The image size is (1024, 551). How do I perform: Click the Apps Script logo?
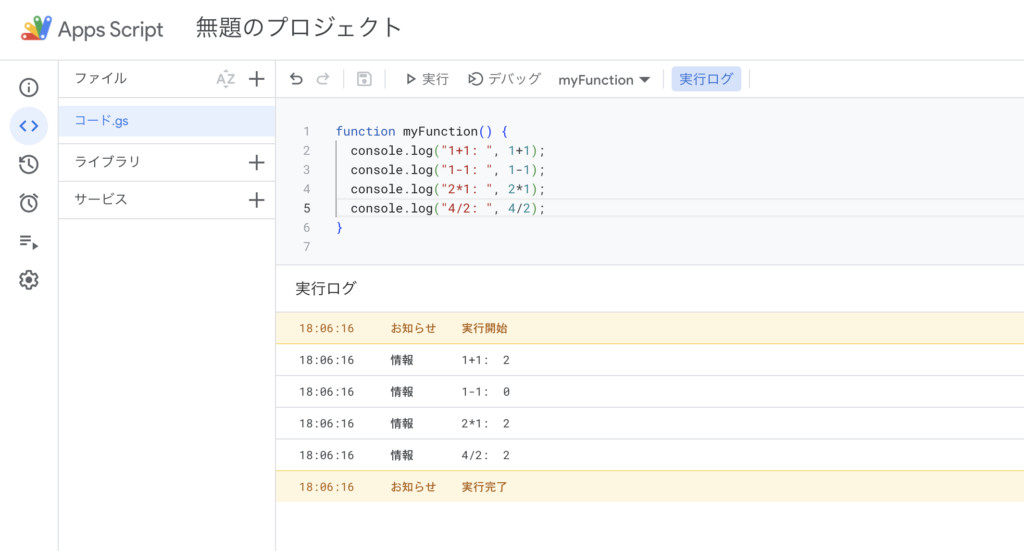tap(36, 29)
